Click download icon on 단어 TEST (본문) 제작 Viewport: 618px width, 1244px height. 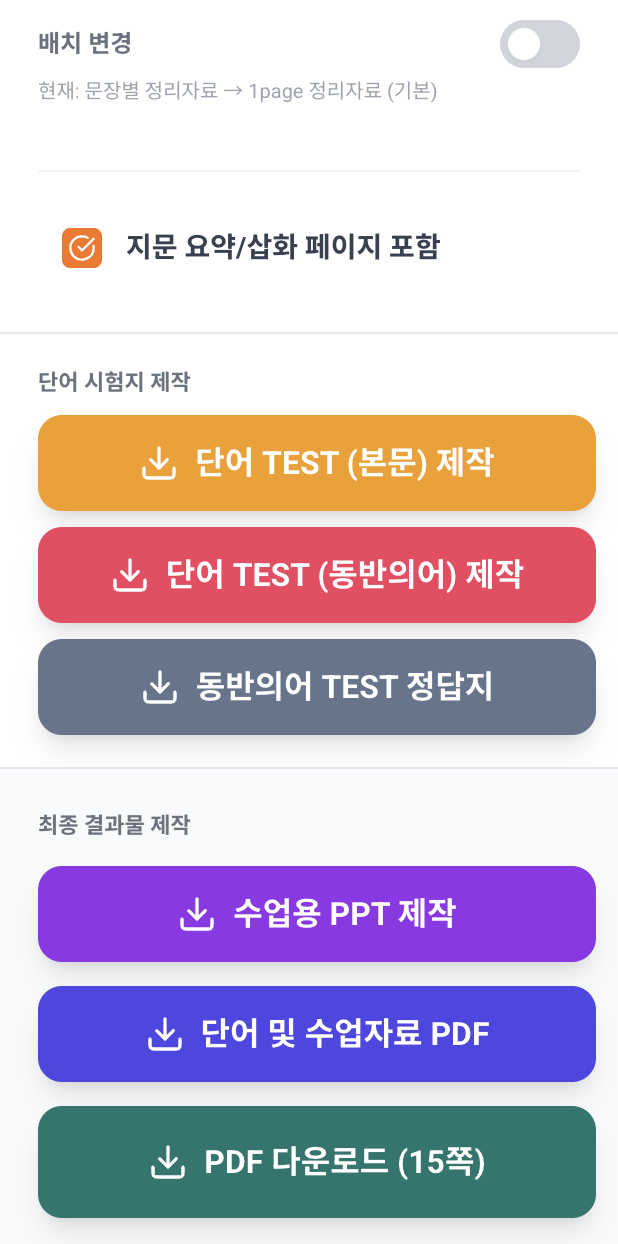pos(158,464)
